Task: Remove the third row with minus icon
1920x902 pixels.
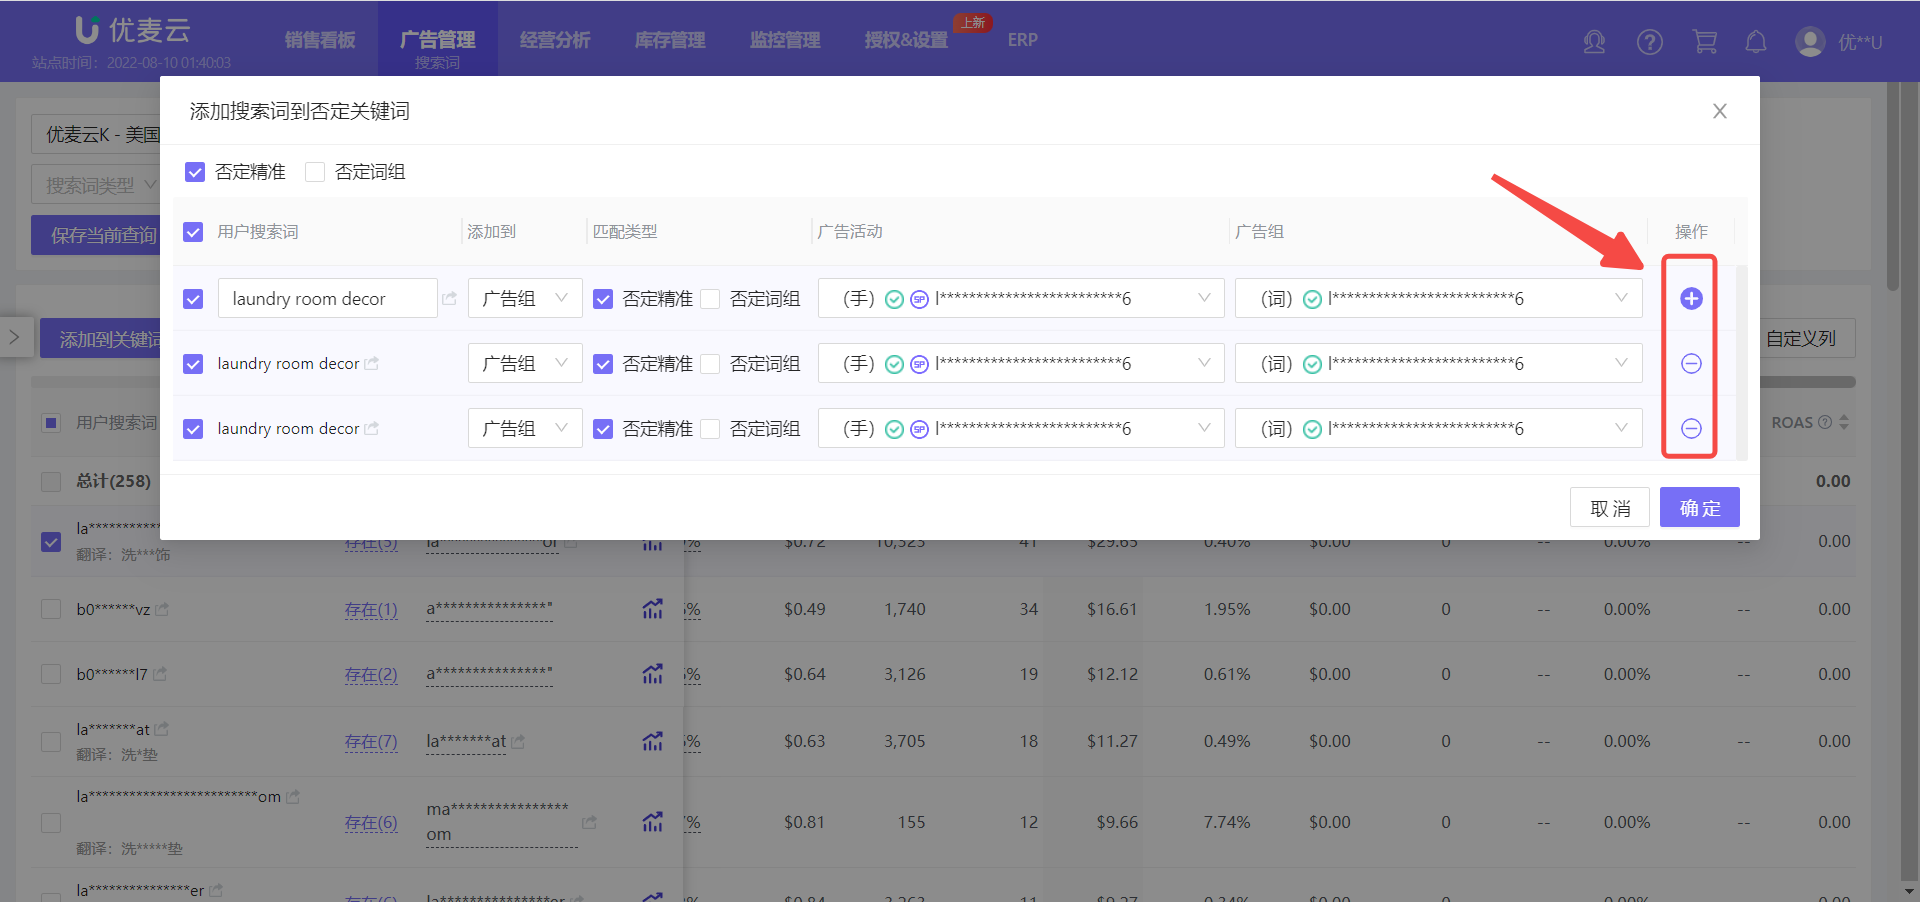Action: tap(1690, 428)
